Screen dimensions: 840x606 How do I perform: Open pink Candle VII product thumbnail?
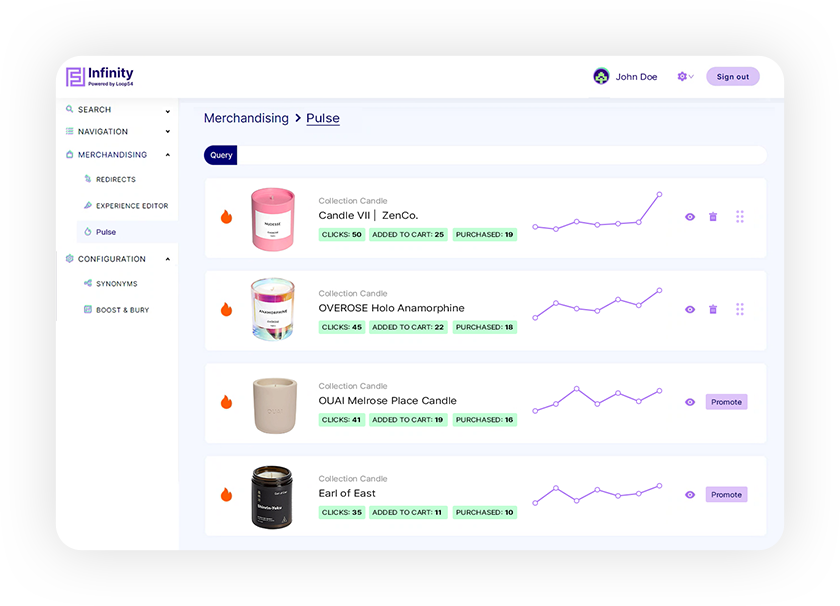tap(273, 219)
